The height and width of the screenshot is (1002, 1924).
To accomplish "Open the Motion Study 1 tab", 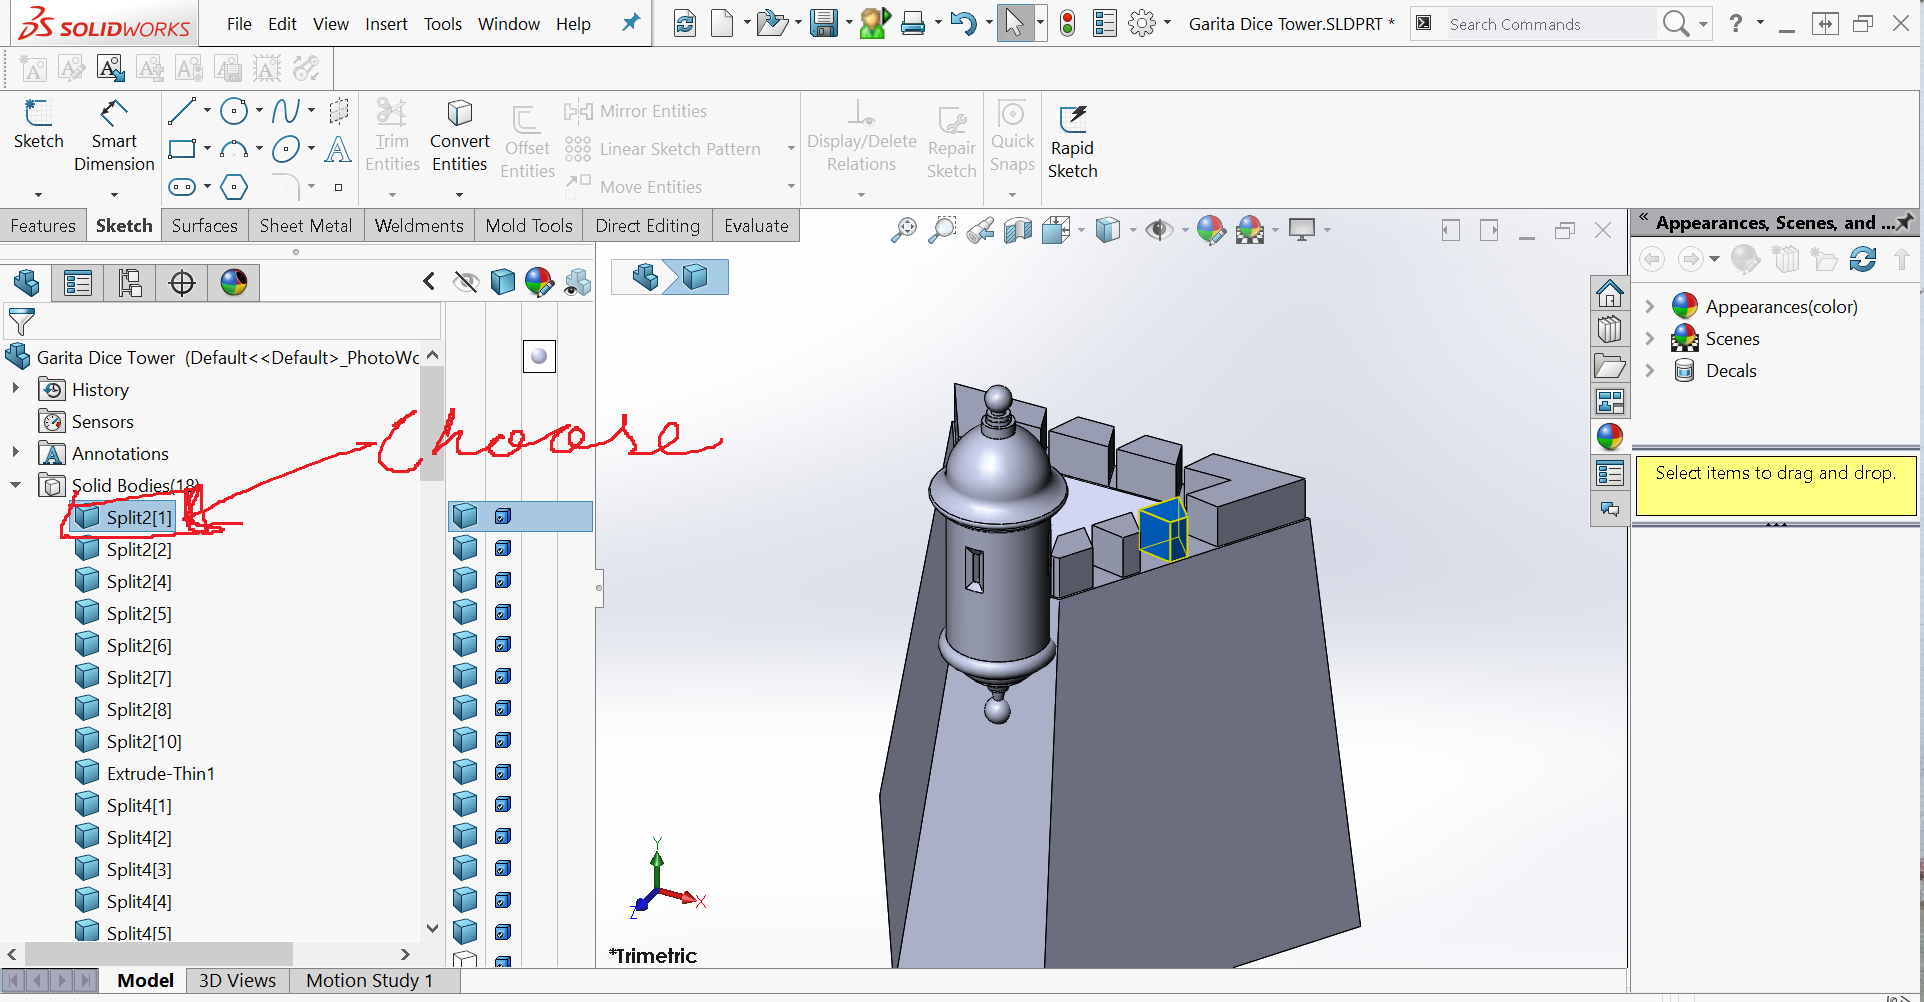I will (x=369, y=980).
